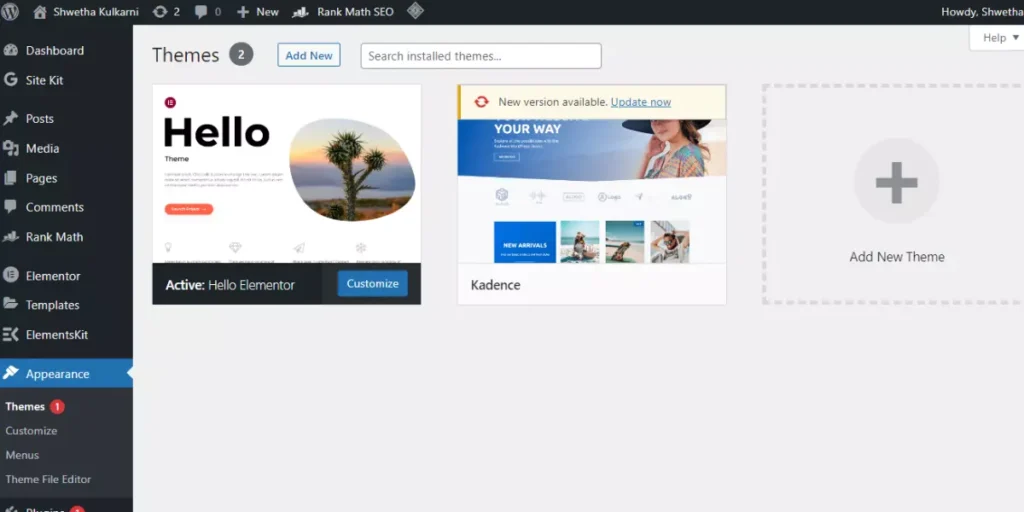Open the Customize submenu item
1024x512 pixels.
31,430
